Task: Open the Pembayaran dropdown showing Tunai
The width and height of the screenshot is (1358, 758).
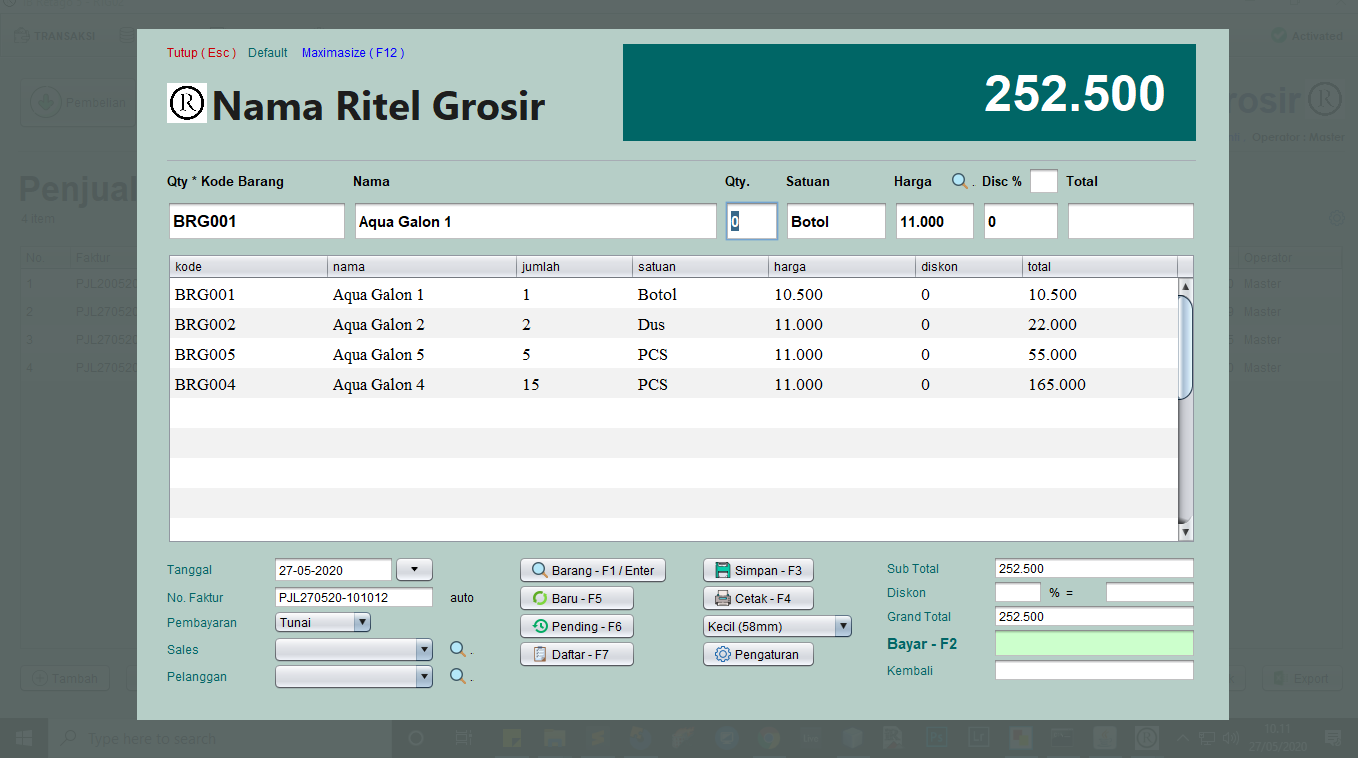Action: click(x=323, y=622)
